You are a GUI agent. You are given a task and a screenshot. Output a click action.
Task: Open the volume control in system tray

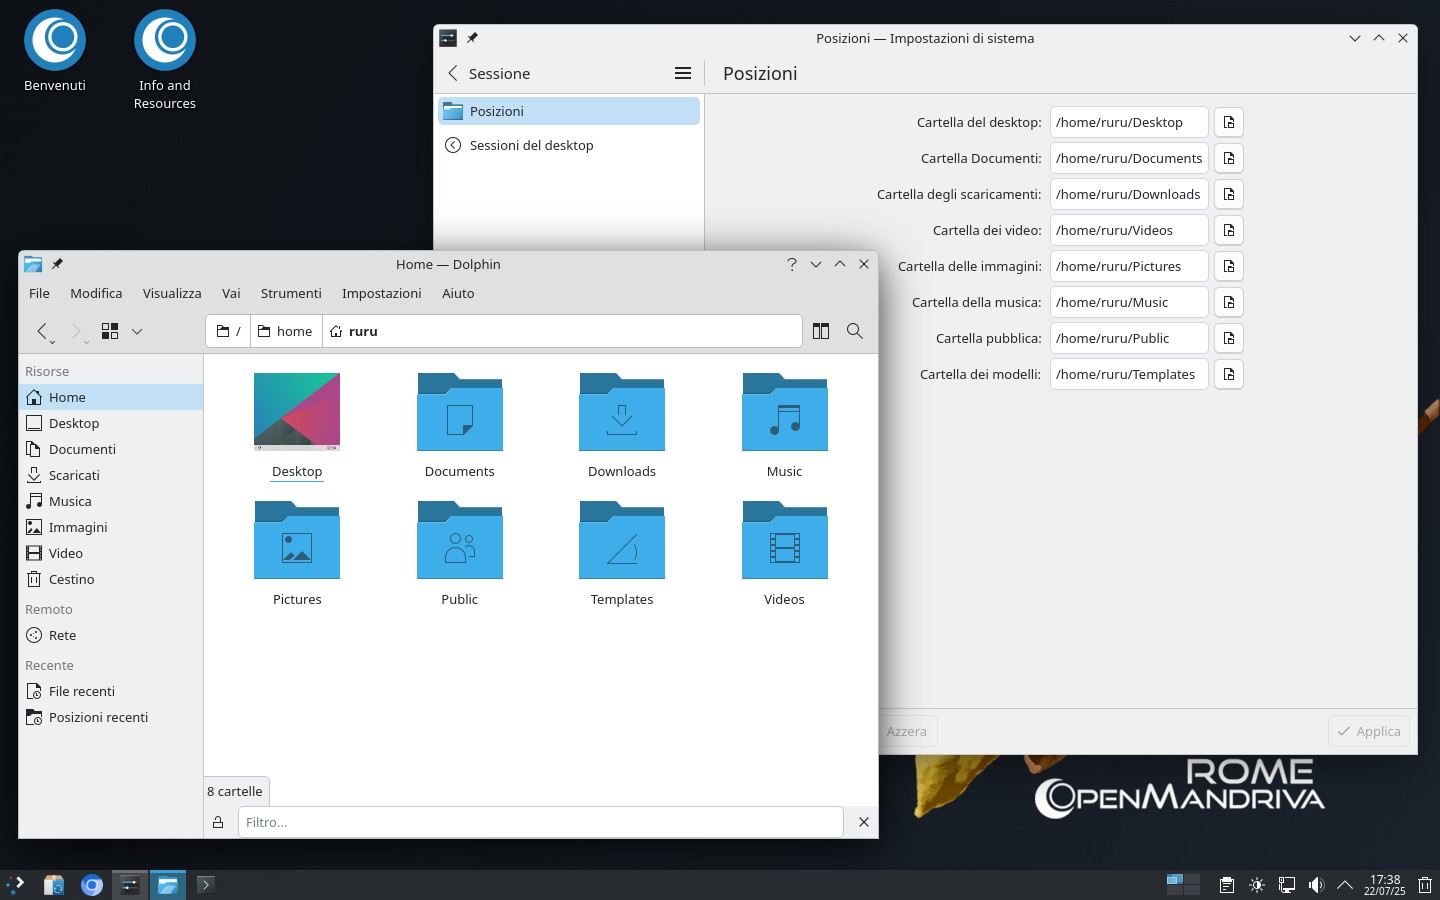[x=1316, y=885]
